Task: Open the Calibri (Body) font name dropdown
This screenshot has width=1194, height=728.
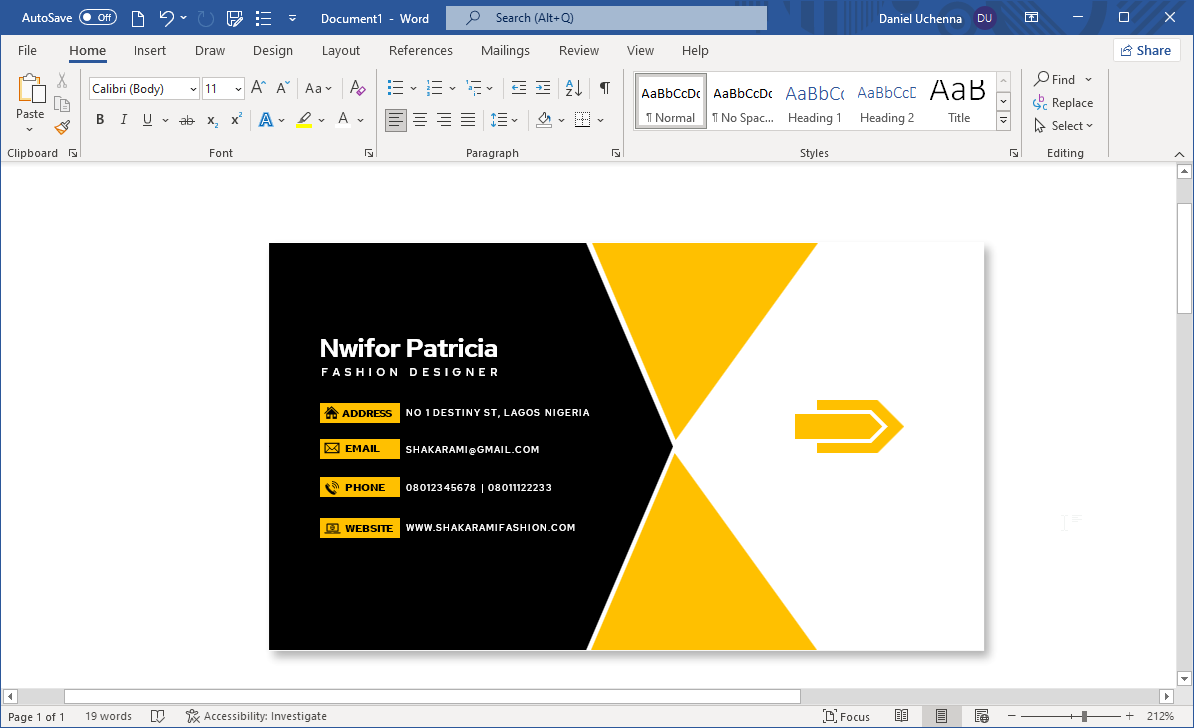Action: click(x=193, y=89)
